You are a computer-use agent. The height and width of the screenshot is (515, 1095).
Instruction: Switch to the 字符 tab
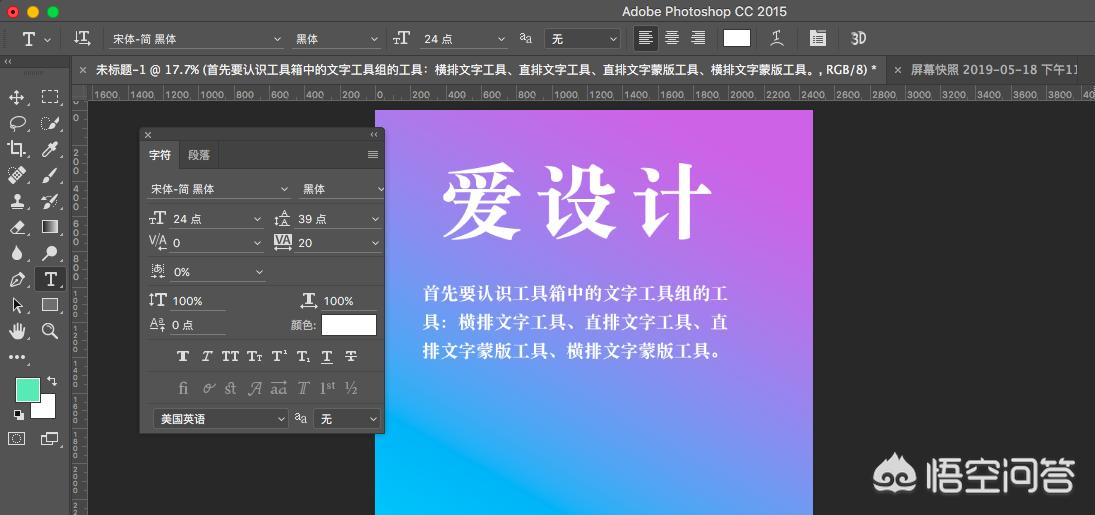pos(160,155)
